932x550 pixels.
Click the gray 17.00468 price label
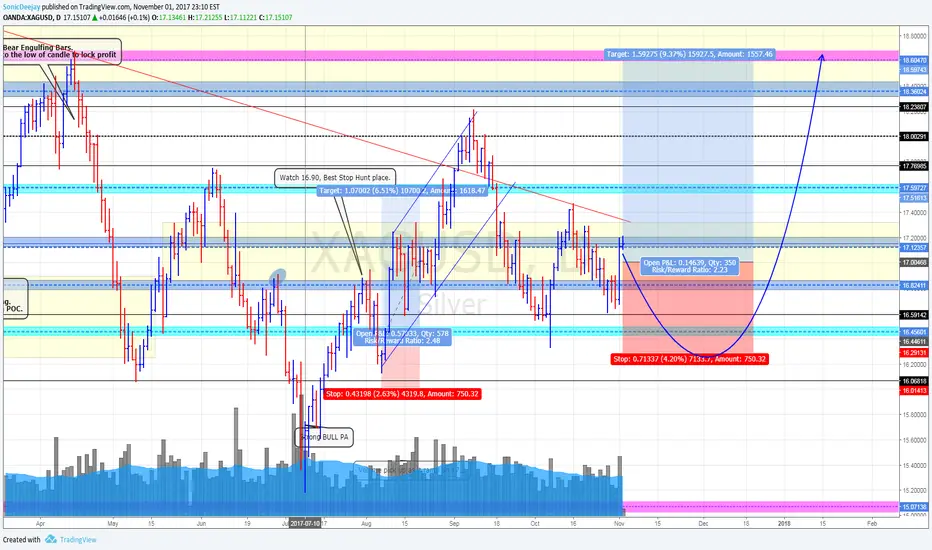point(914,262)
